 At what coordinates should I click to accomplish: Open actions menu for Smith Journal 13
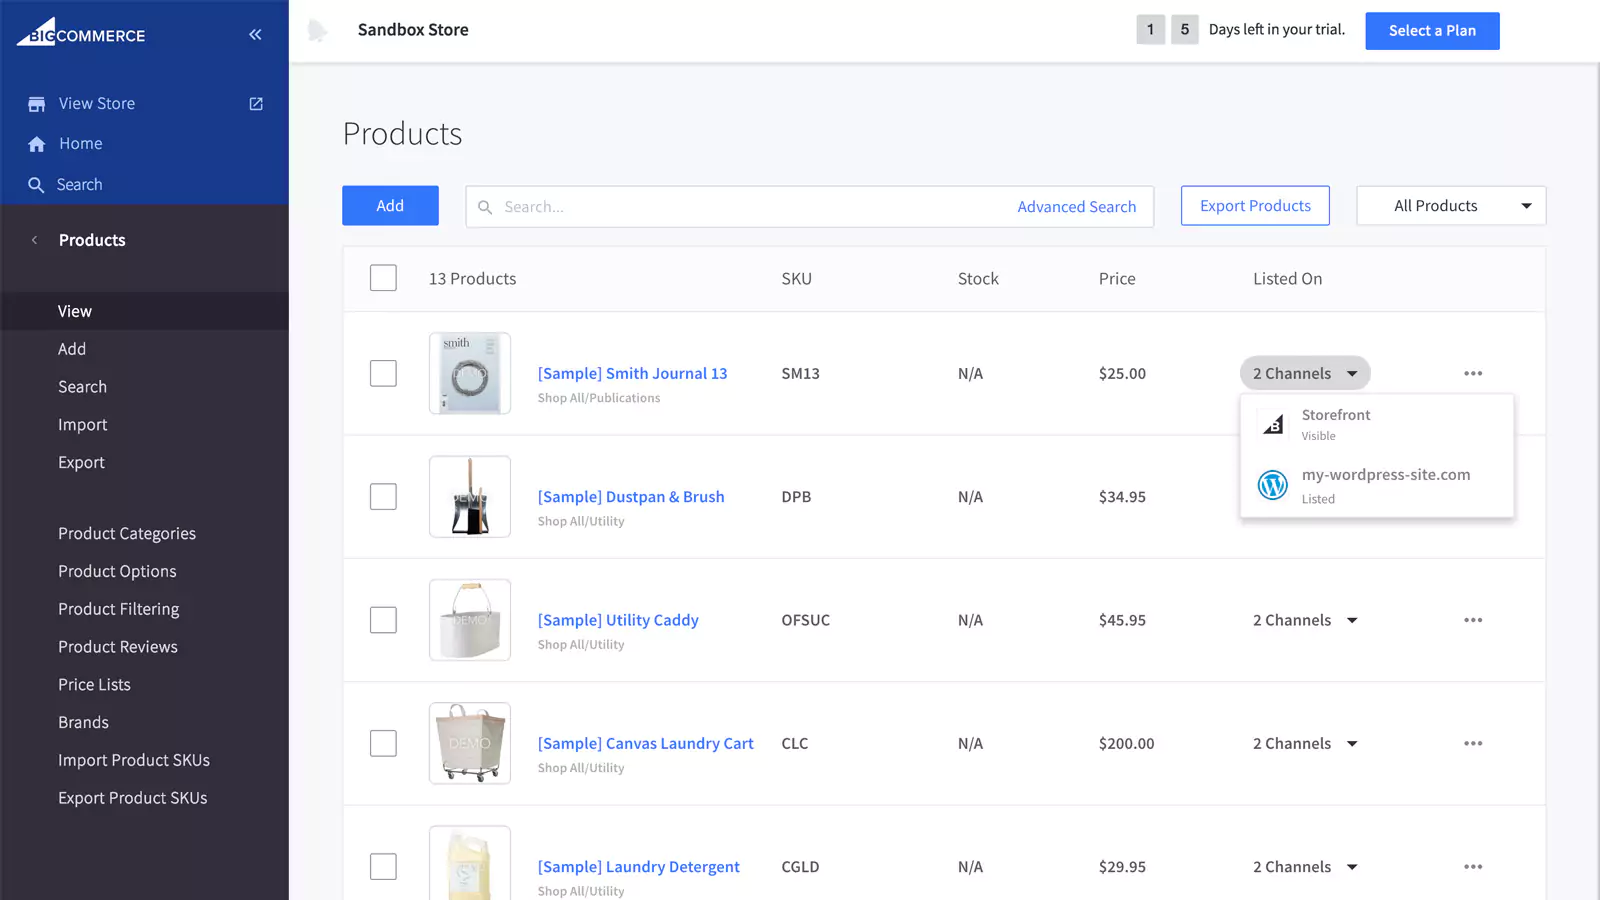click(1473, 373)
